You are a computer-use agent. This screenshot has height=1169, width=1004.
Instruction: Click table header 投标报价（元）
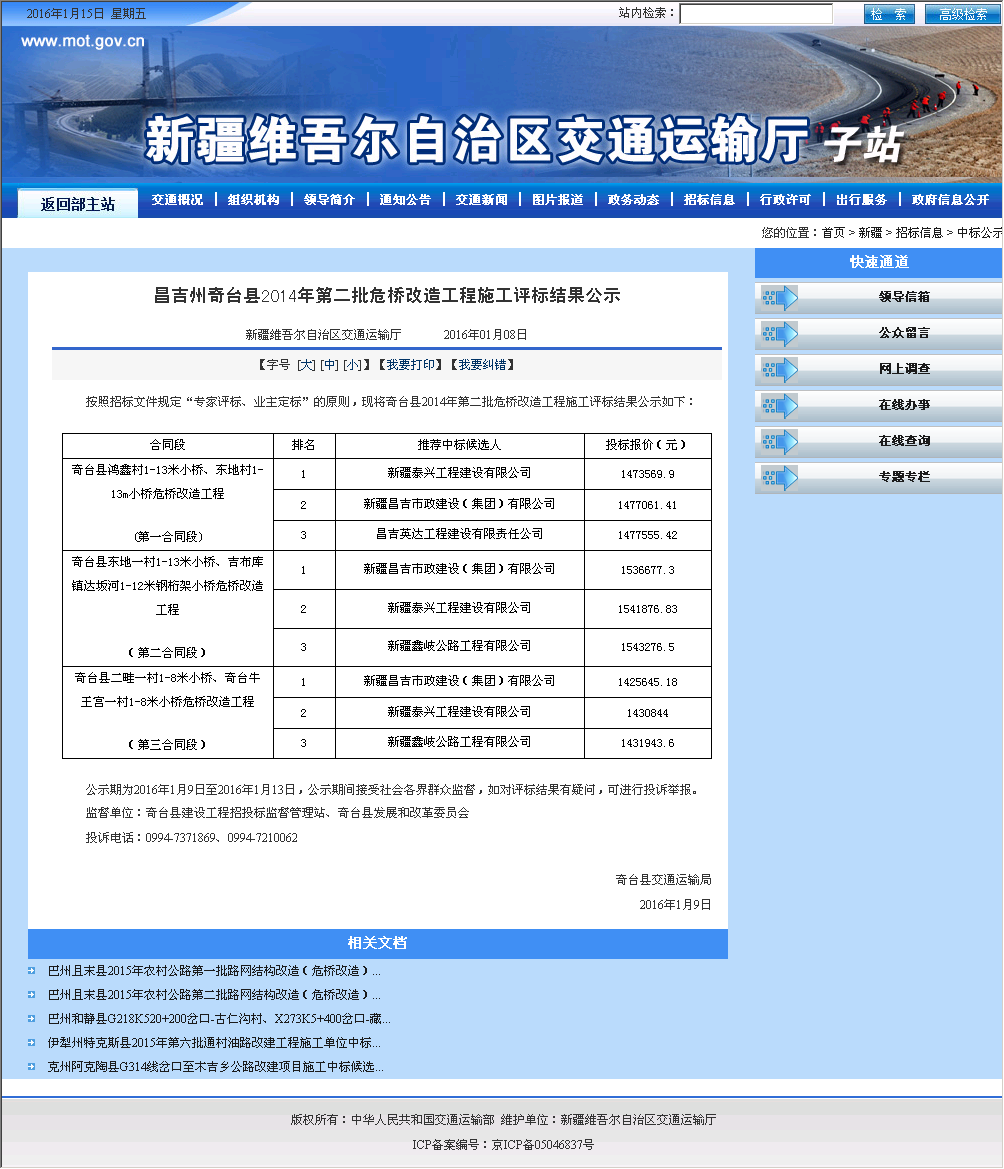tap(646, 445)
